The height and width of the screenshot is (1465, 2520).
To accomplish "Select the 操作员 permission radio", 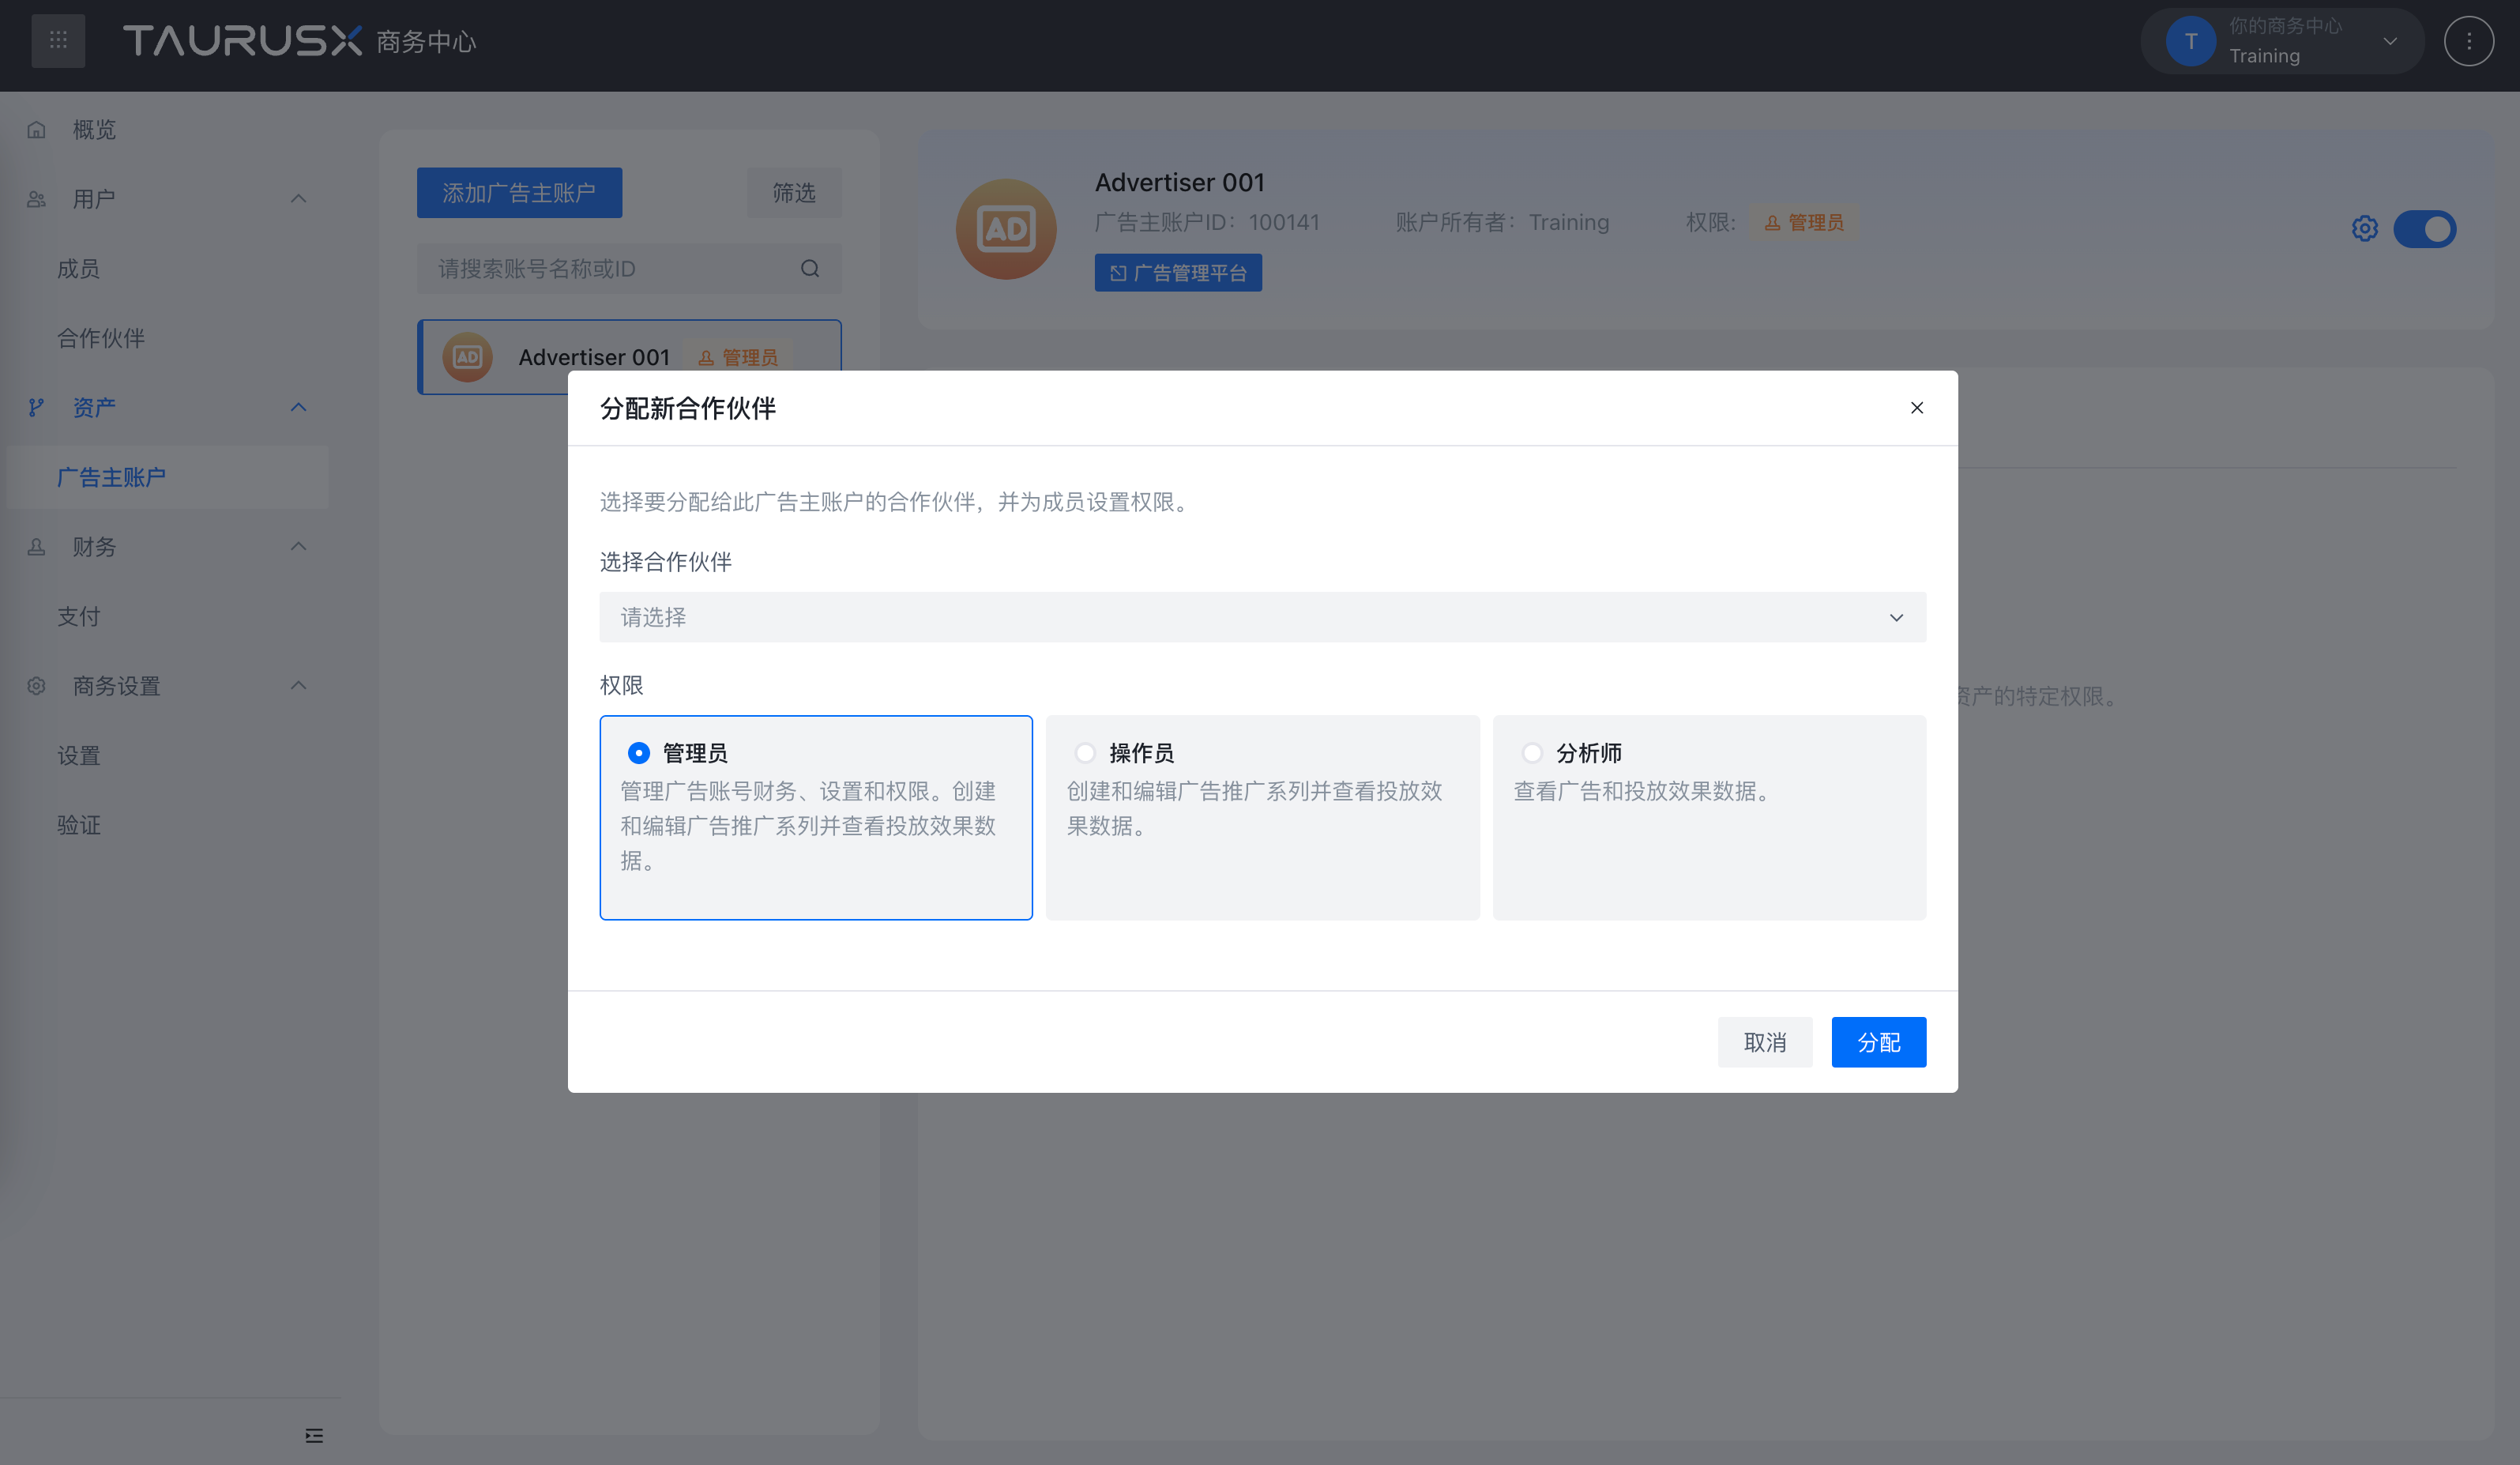I will point(1084,752).
